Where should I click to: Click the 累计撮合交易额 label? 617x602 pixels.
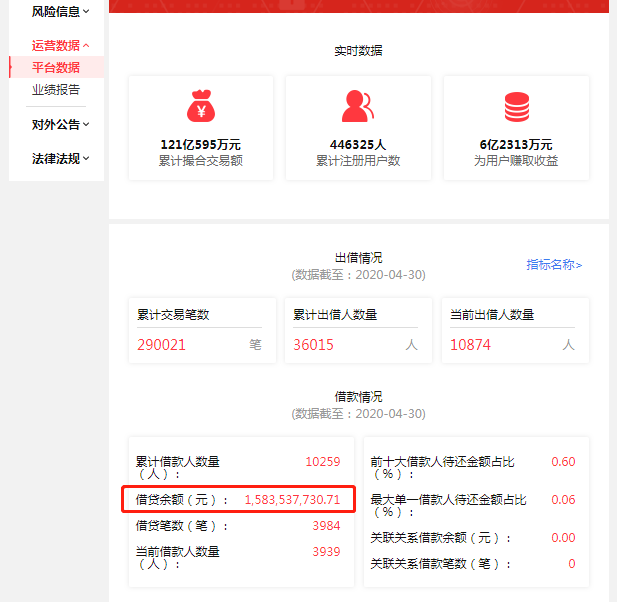click(200, 161)
